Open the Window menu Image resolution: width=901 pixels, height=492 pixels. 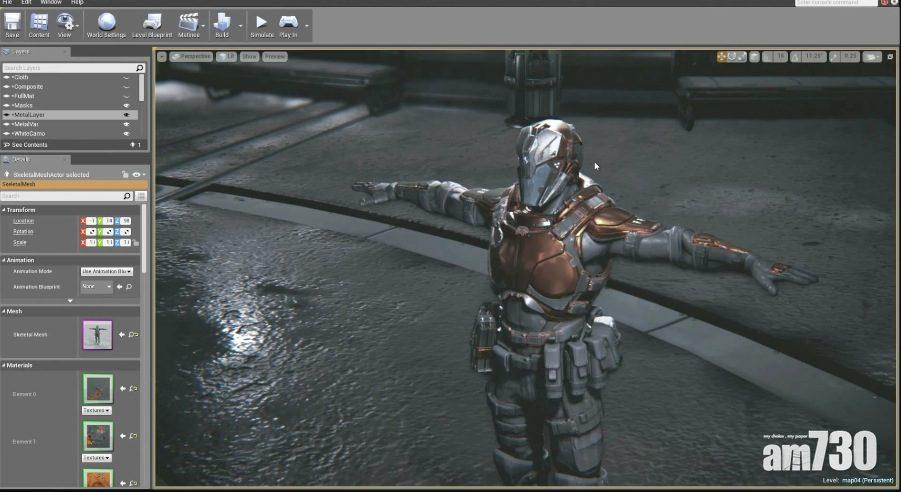pyautogui.click(x=50, y=3)
